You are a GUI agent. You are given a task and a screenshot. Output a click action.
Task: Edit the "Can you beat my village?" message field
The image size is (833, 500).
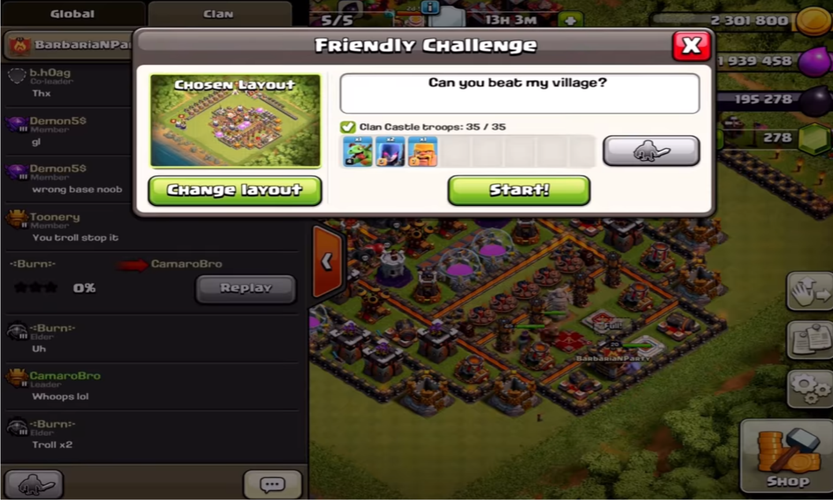[520, 94]
